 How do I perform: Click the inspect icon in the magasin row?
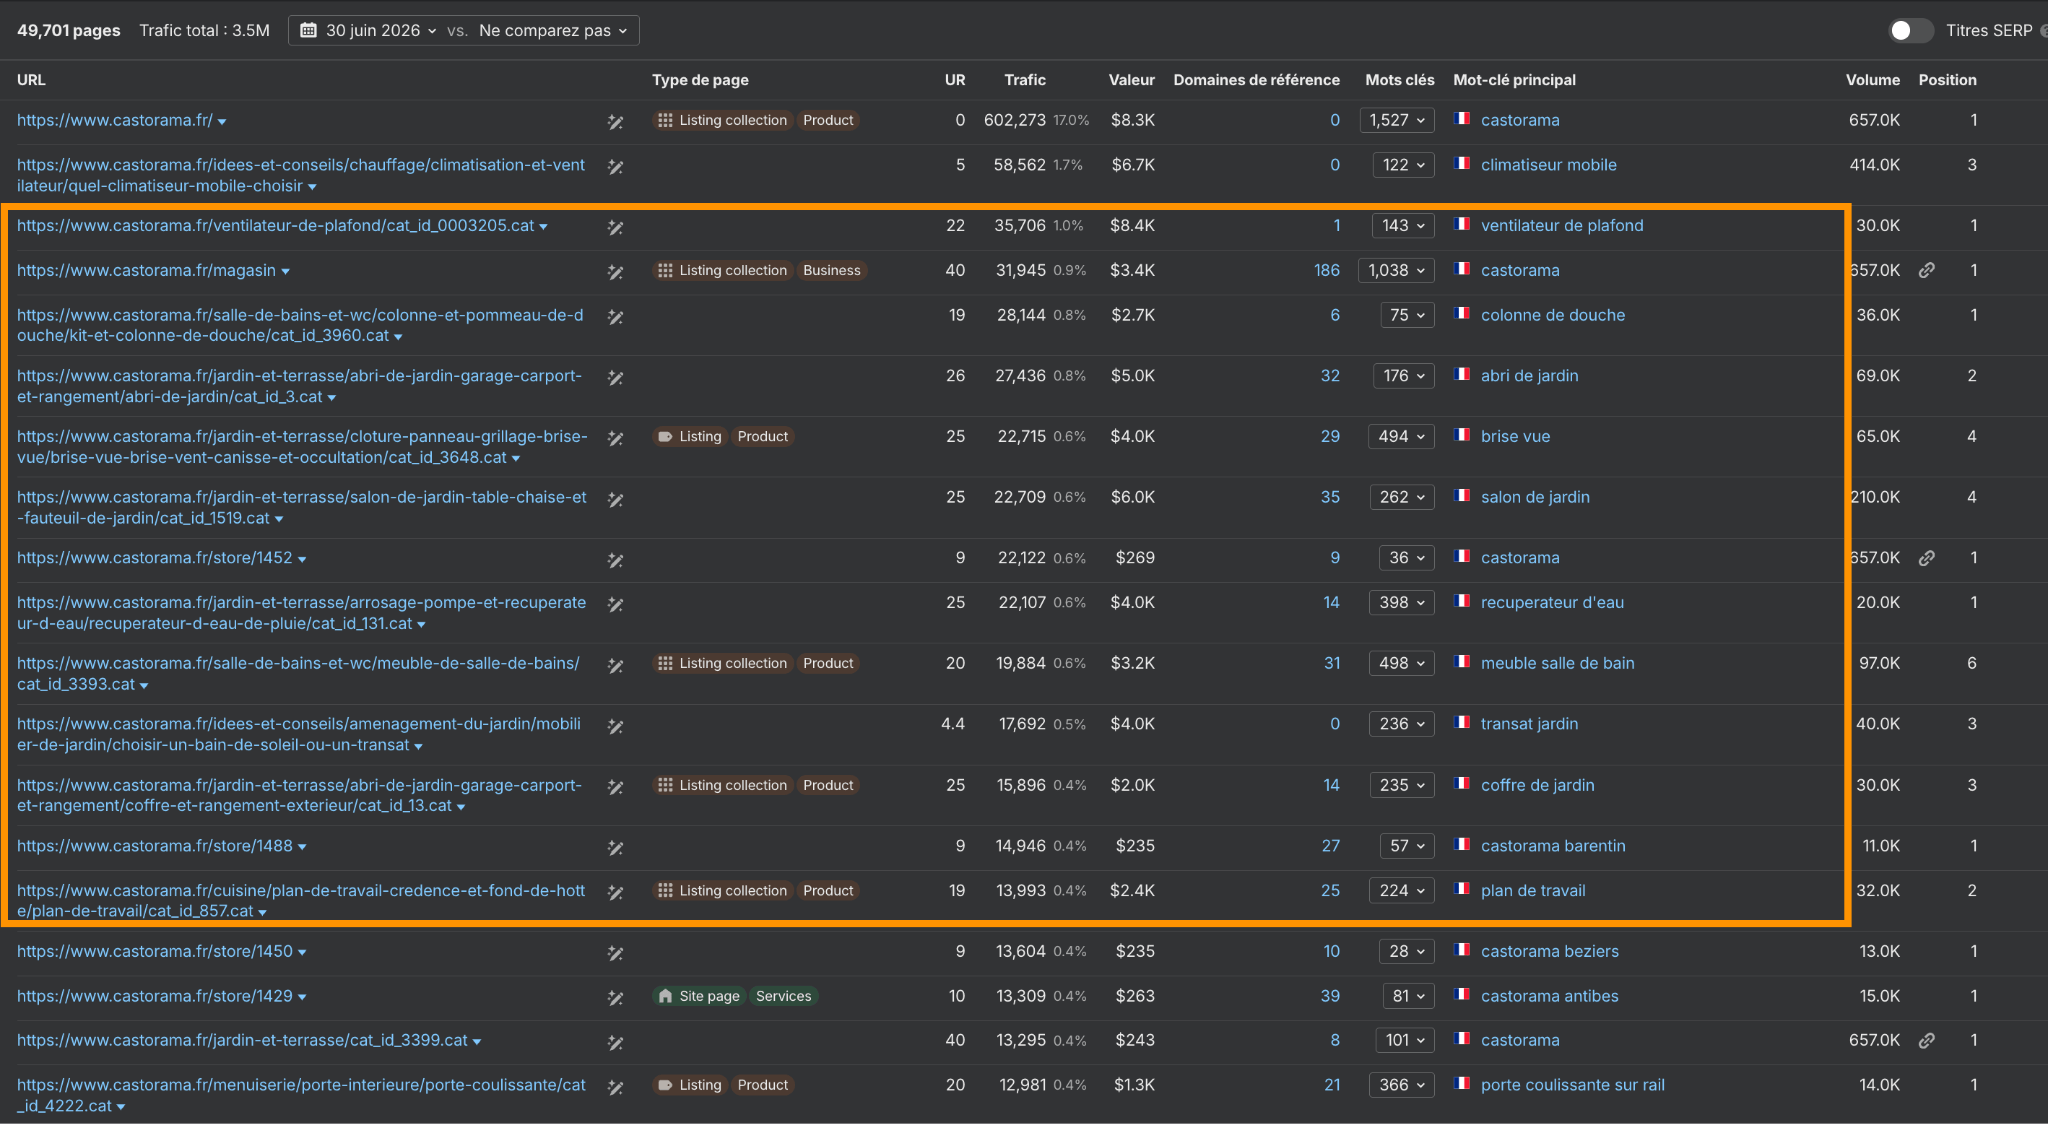coord(615,272)
